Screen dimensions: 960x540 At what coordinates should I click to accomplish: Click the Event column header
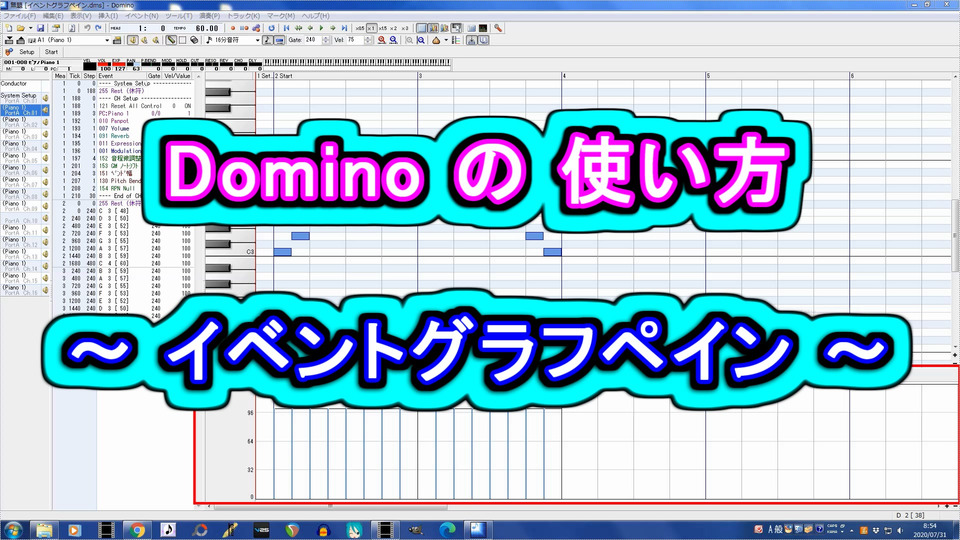(121, 76)
